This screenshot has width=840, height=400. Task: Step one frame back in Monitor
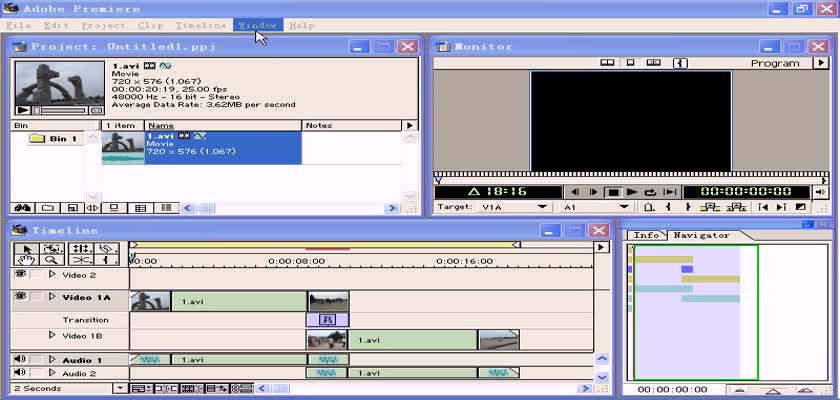(575, 192)
